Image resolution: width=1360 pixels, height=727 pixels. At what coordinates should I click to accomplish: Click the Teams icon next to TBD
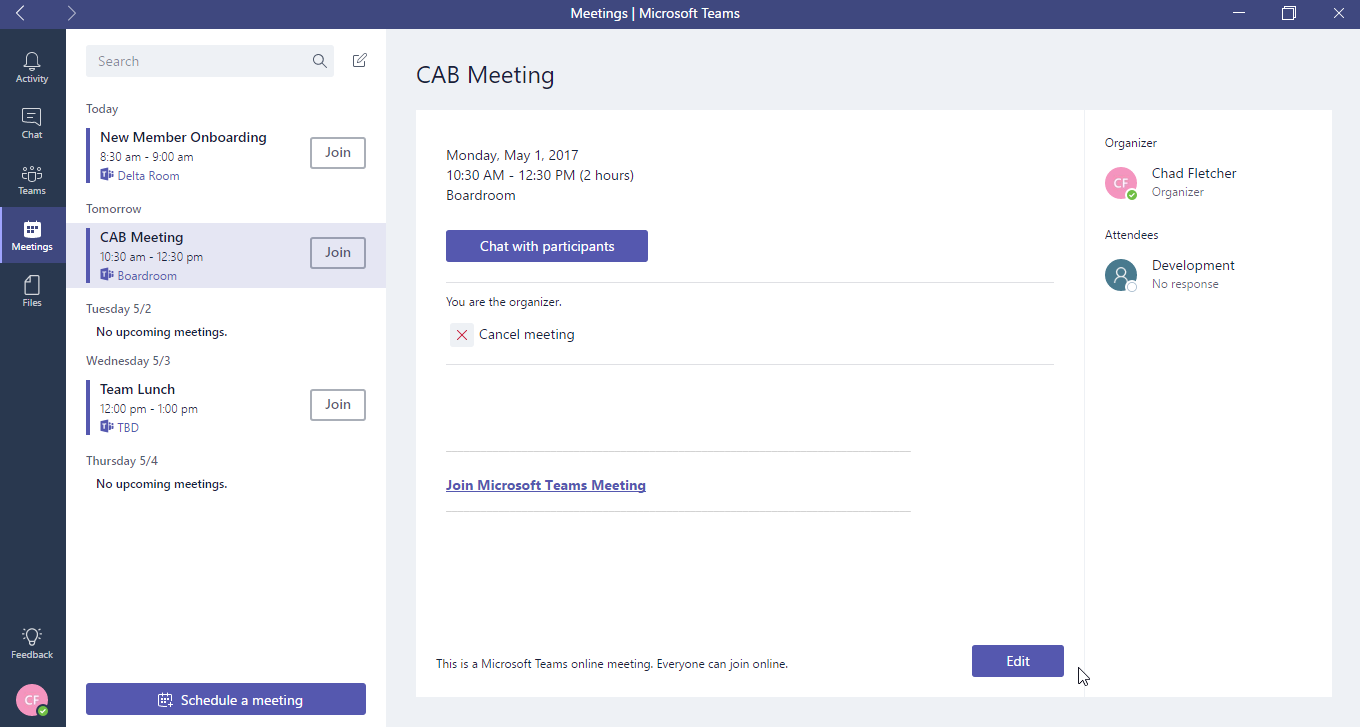click(x=107, y=427)
